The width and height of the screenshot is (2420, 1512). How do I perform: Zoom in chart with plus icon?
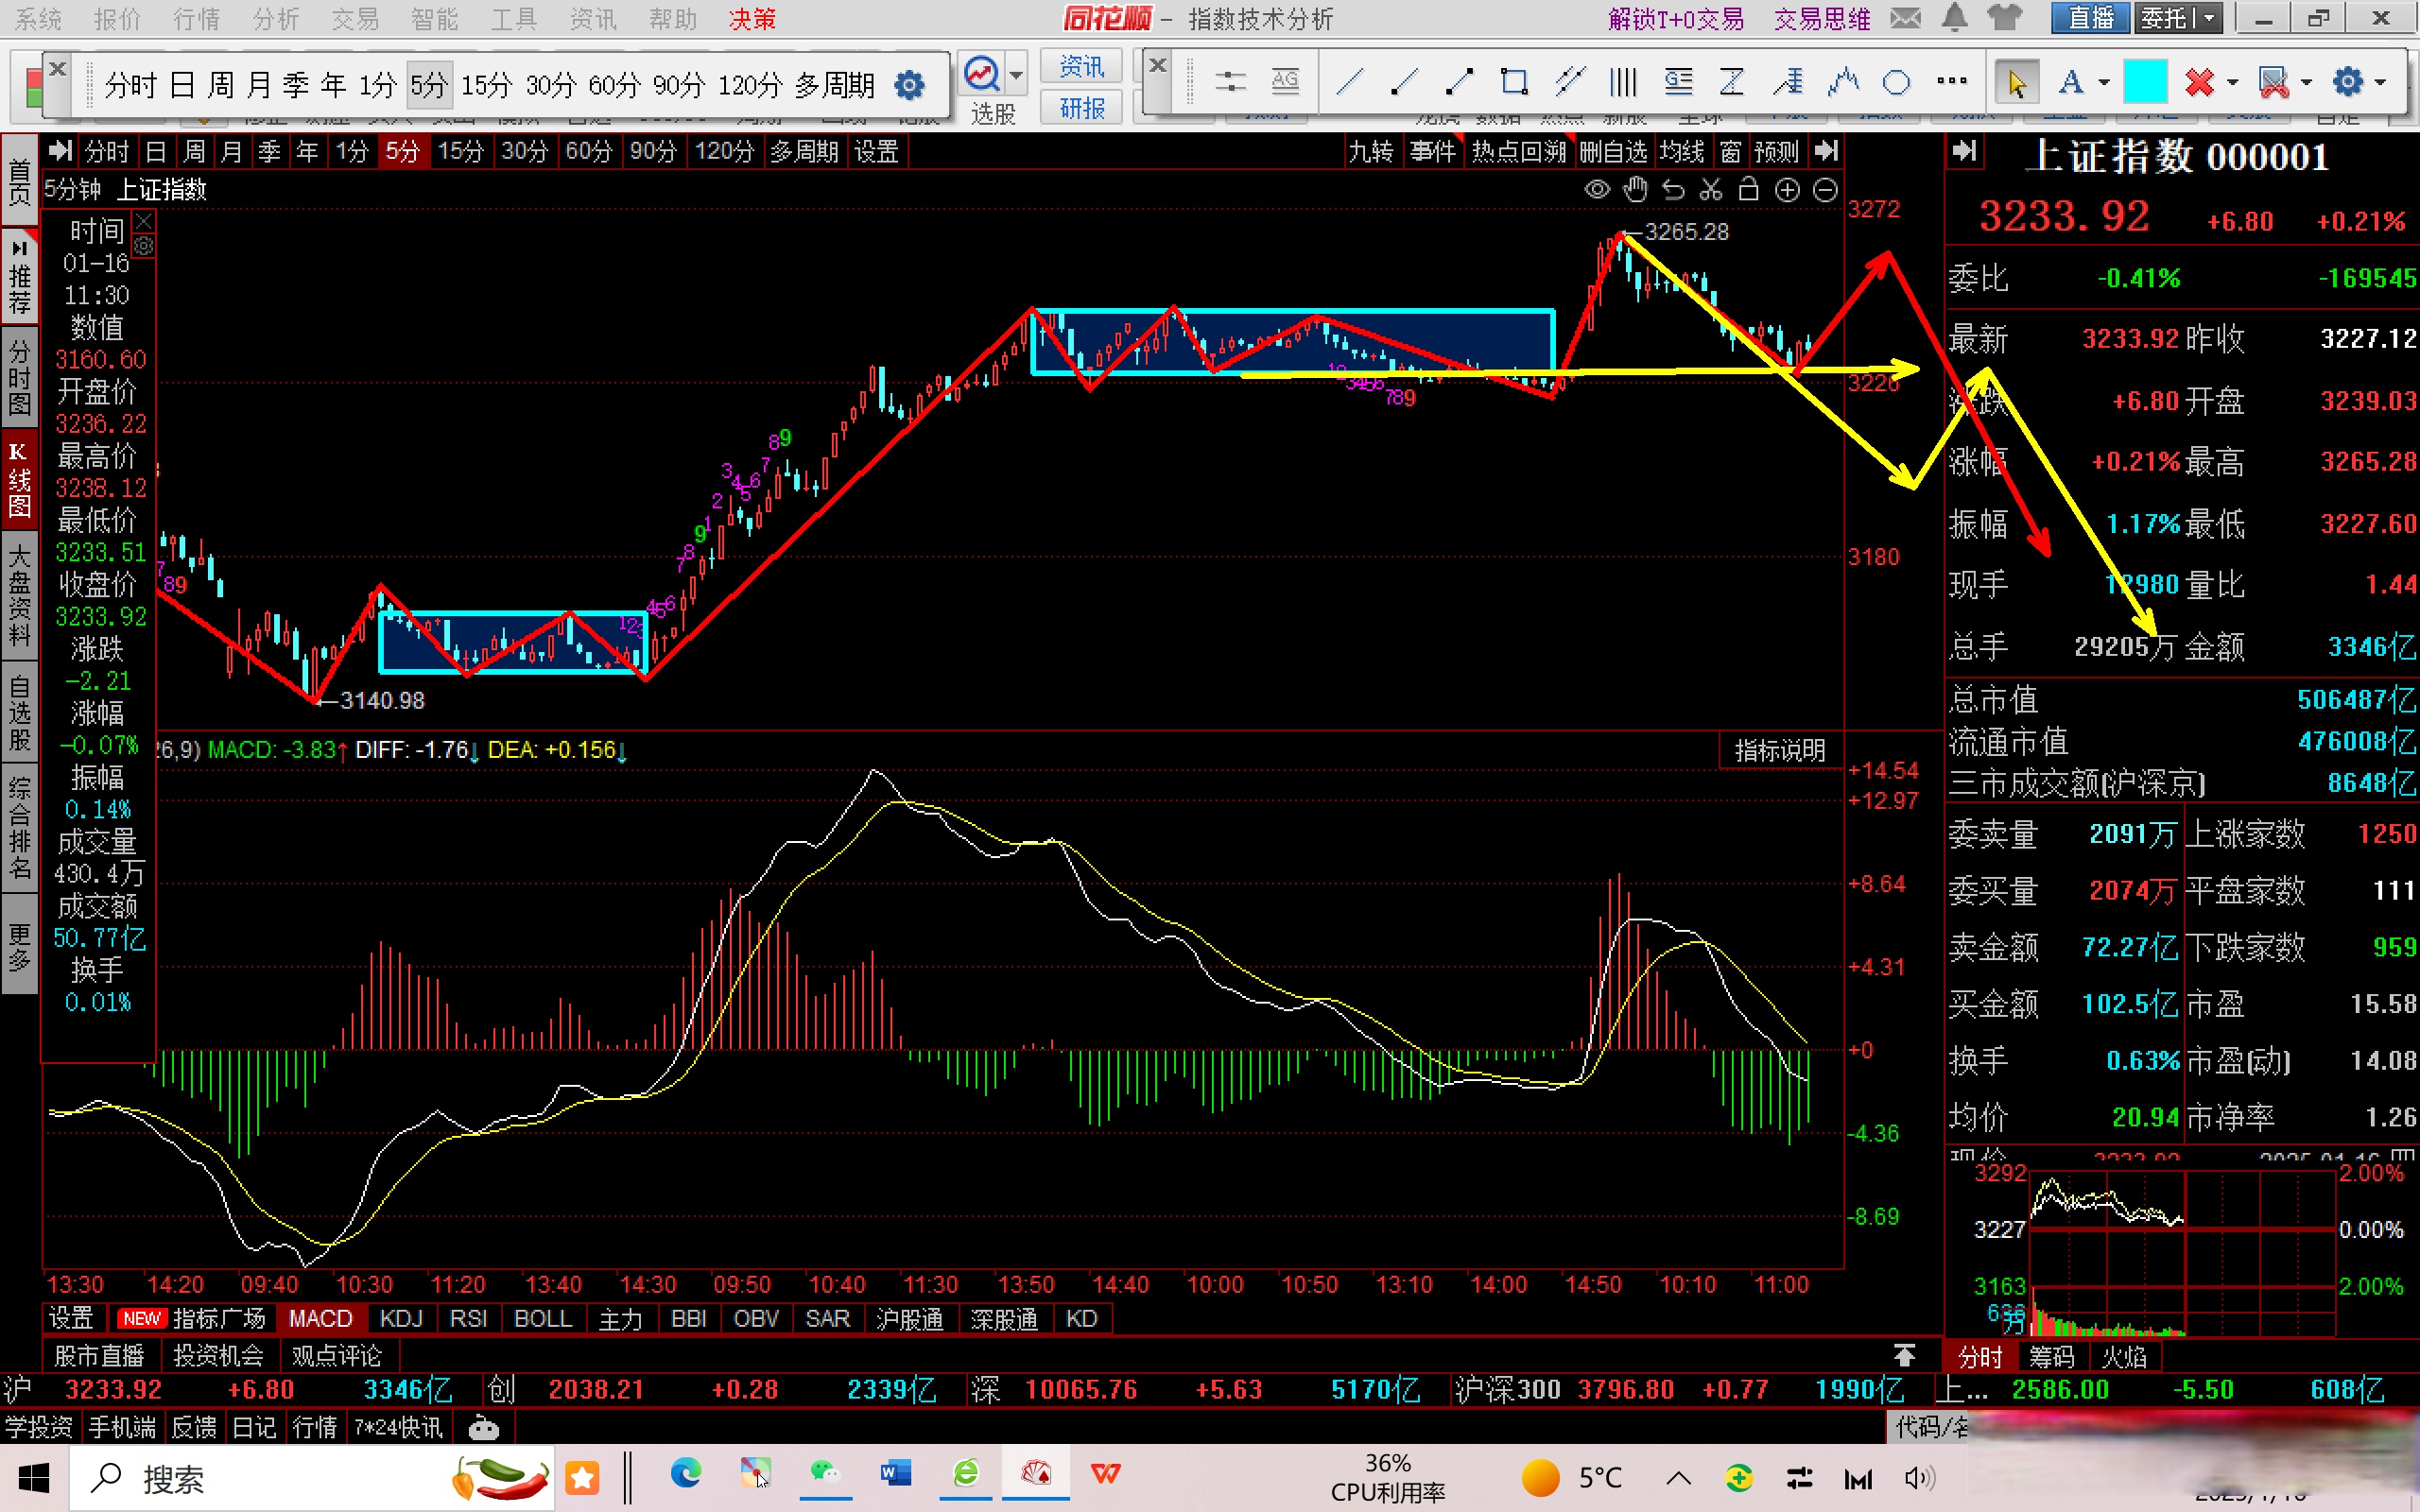click(x=1787, y=190)
